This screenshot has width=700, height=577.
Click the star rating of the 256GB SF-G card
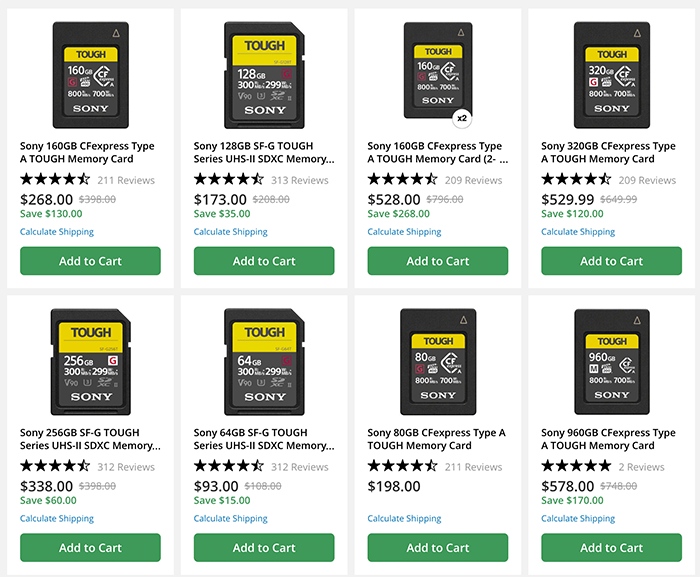coord(55,466)
